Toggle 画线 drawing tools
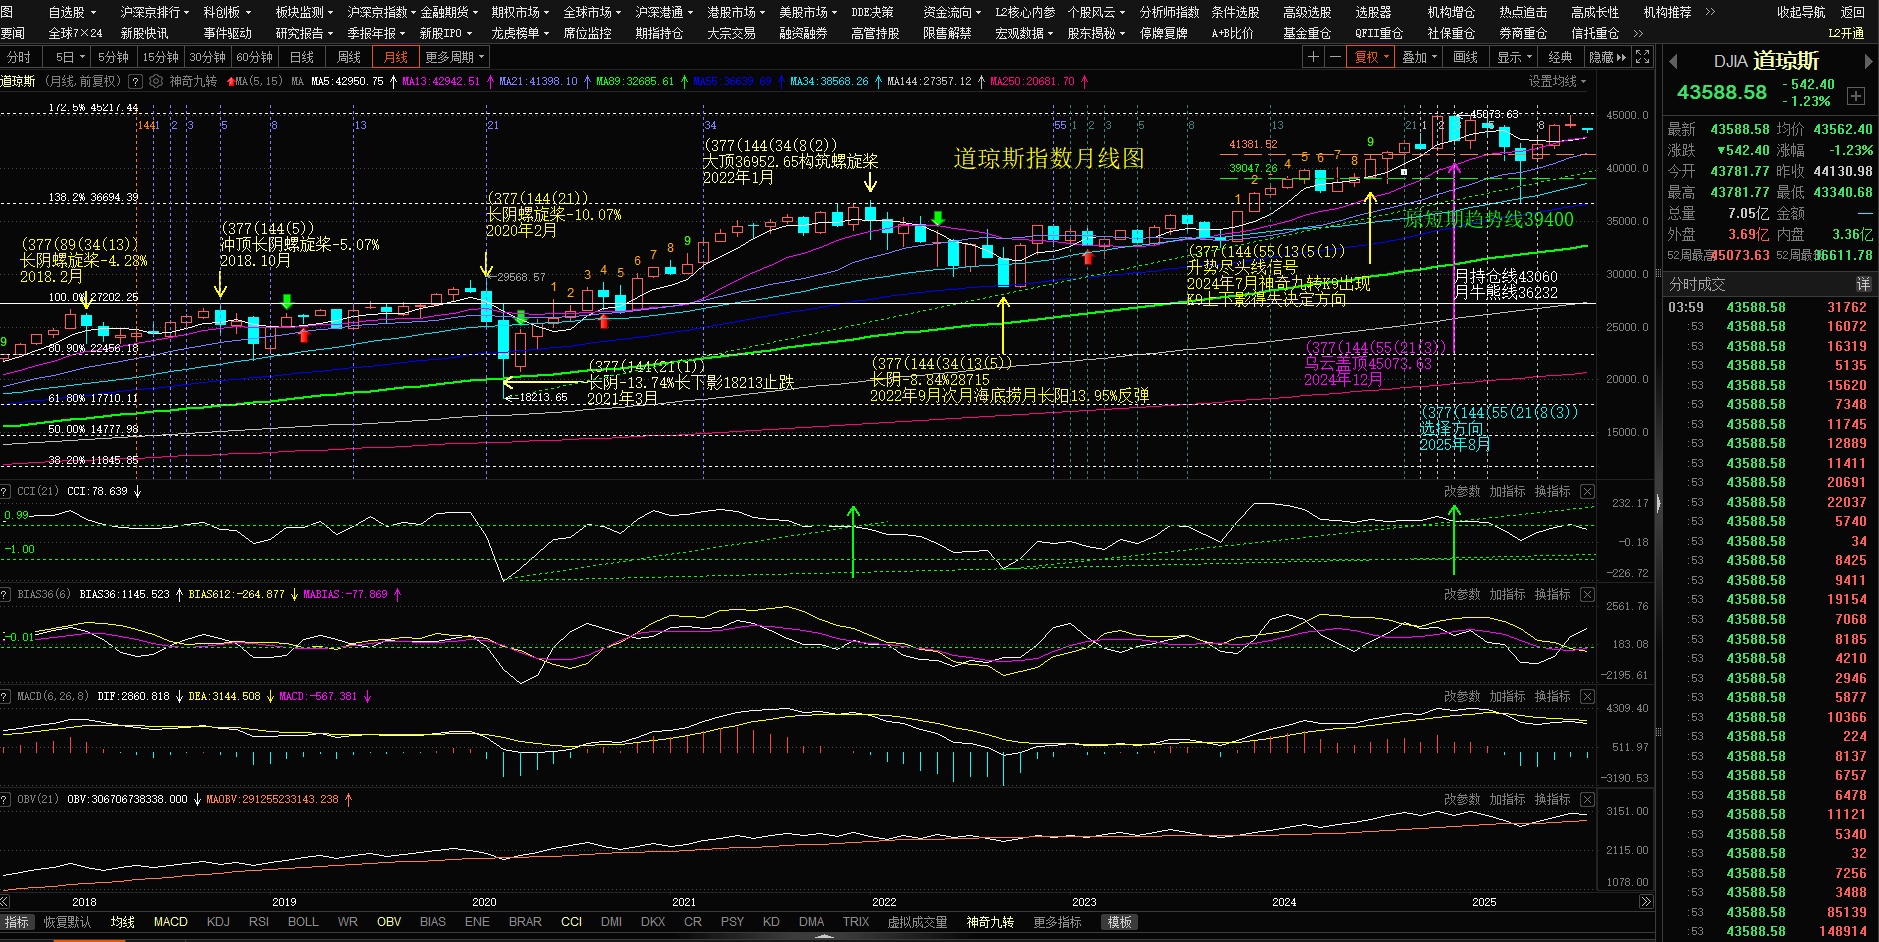Screen dimensions: 1879x942 coord(1466,57)
